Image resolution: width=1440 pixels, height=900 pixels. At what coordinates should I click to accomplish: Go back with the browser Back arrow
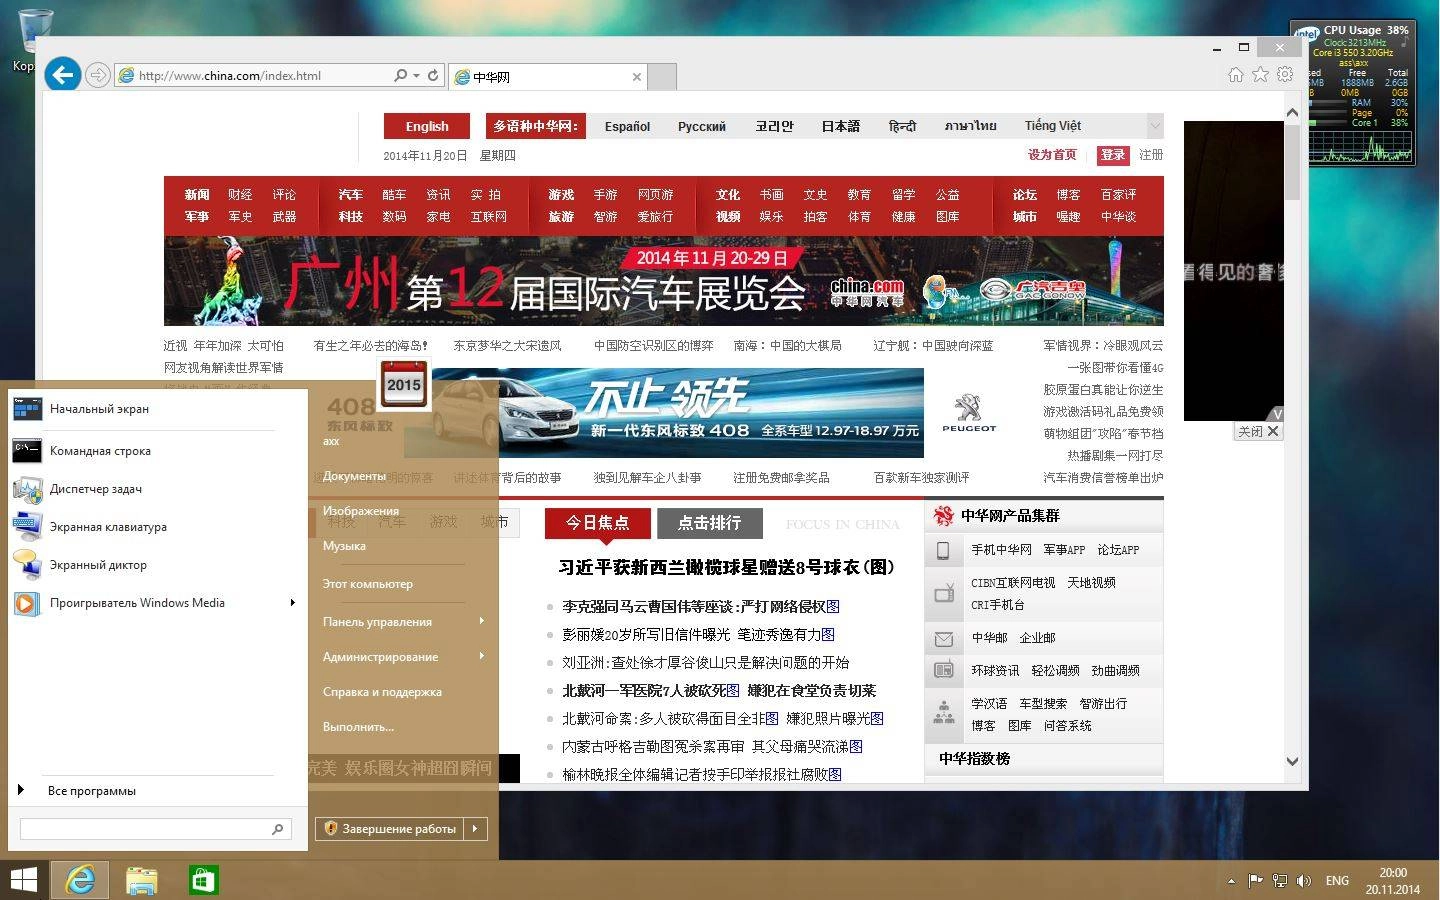tap(63, 74)
